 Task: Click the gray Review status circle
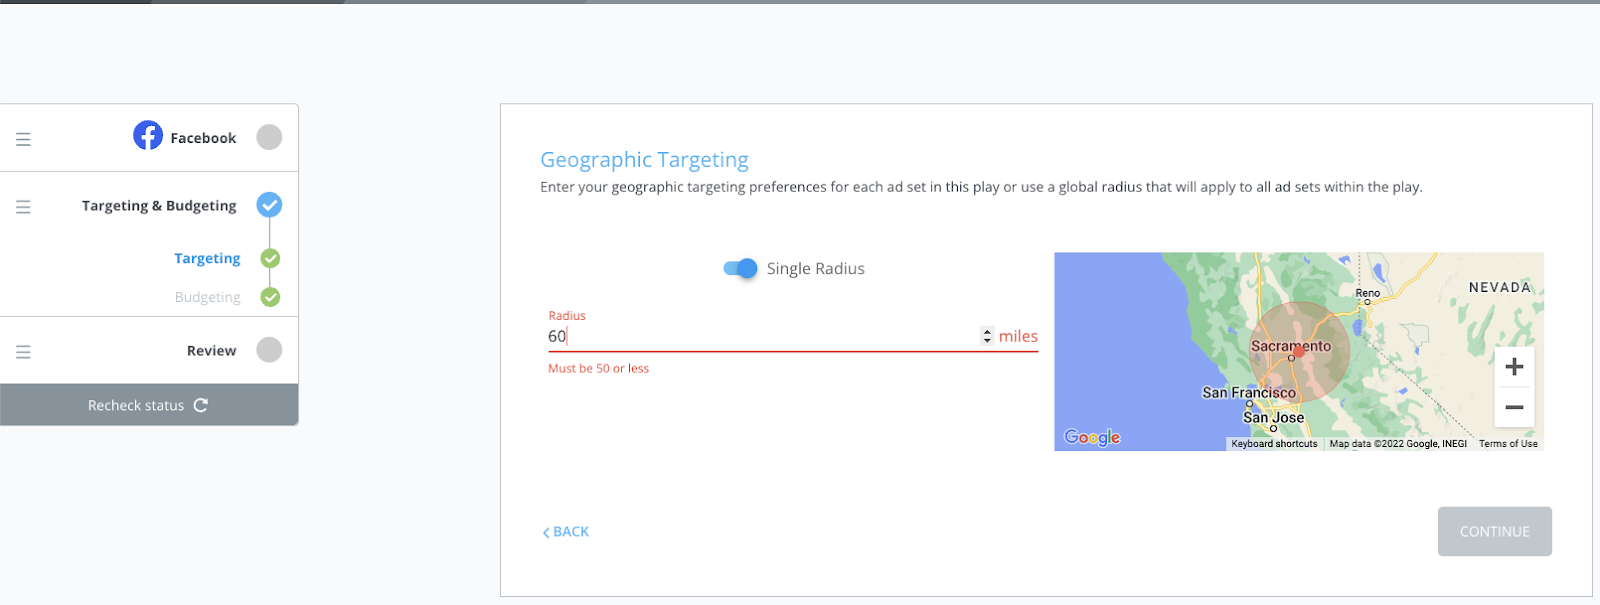269,350
